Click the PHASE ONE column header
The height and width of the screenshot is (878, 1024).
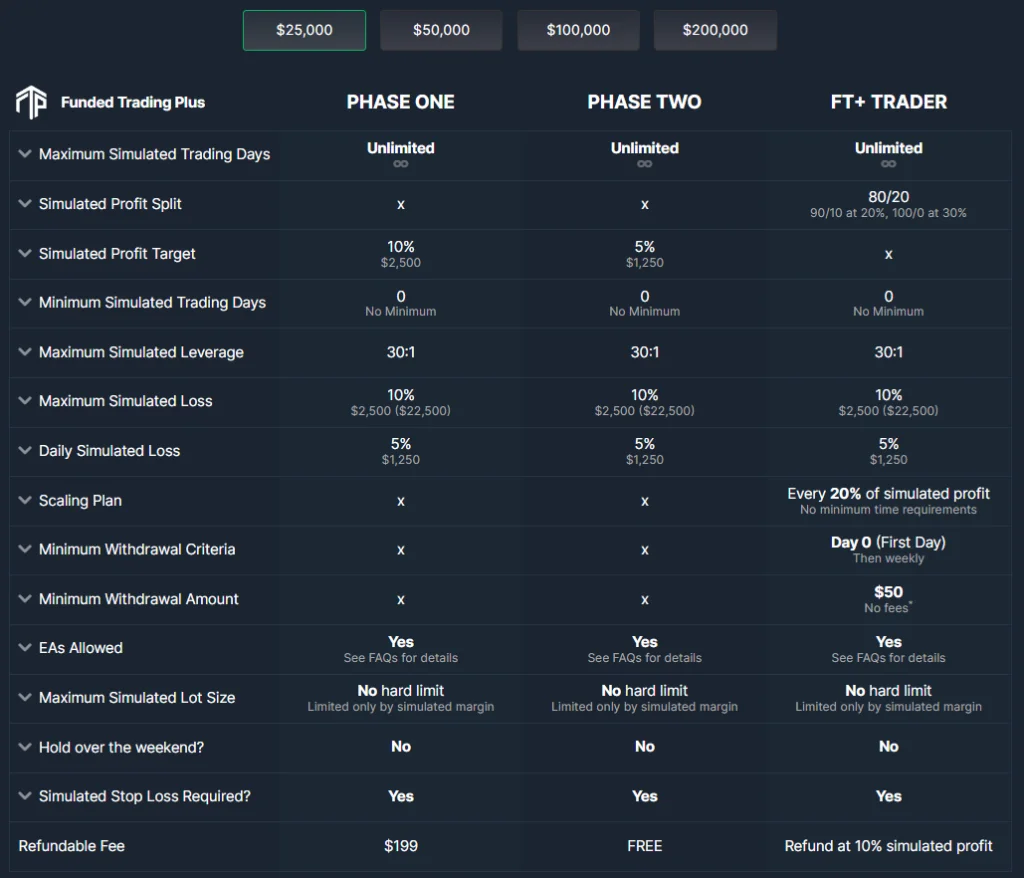click(x=400, y=102)
